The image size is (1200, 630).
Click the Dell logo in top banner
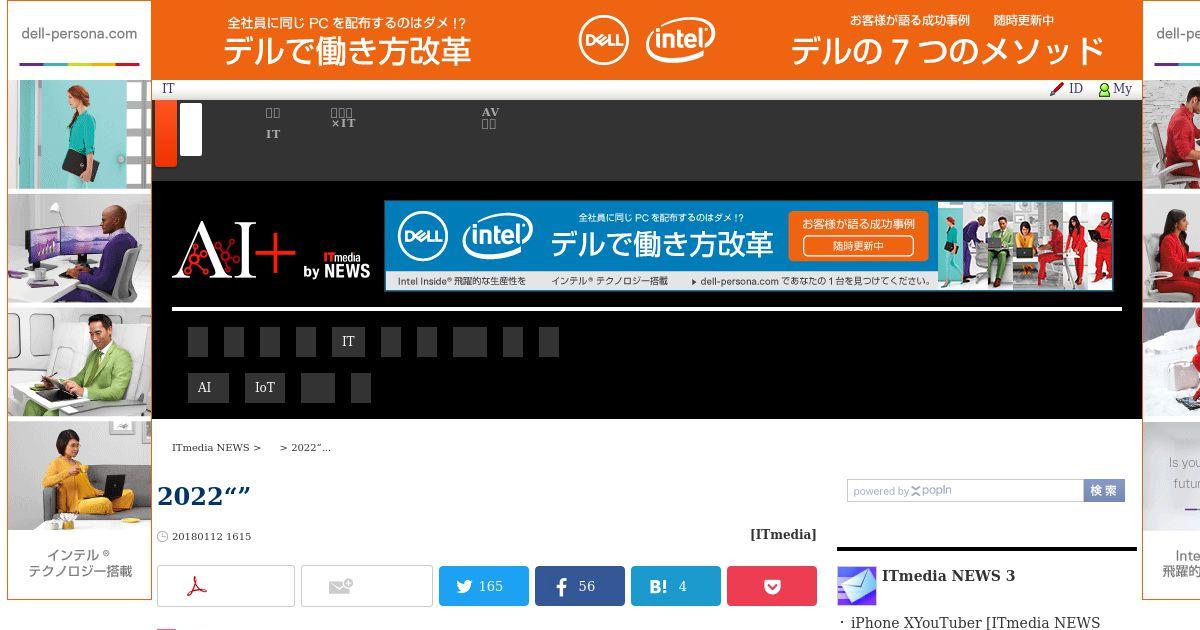click(x=604, y=40)
